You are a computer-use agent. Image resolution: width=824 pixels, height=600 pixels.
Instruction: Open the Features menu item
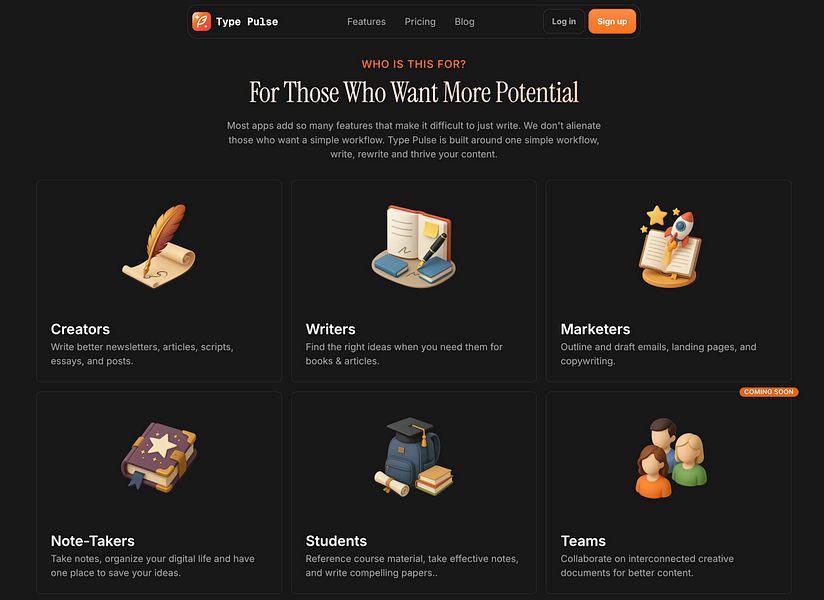366,22
